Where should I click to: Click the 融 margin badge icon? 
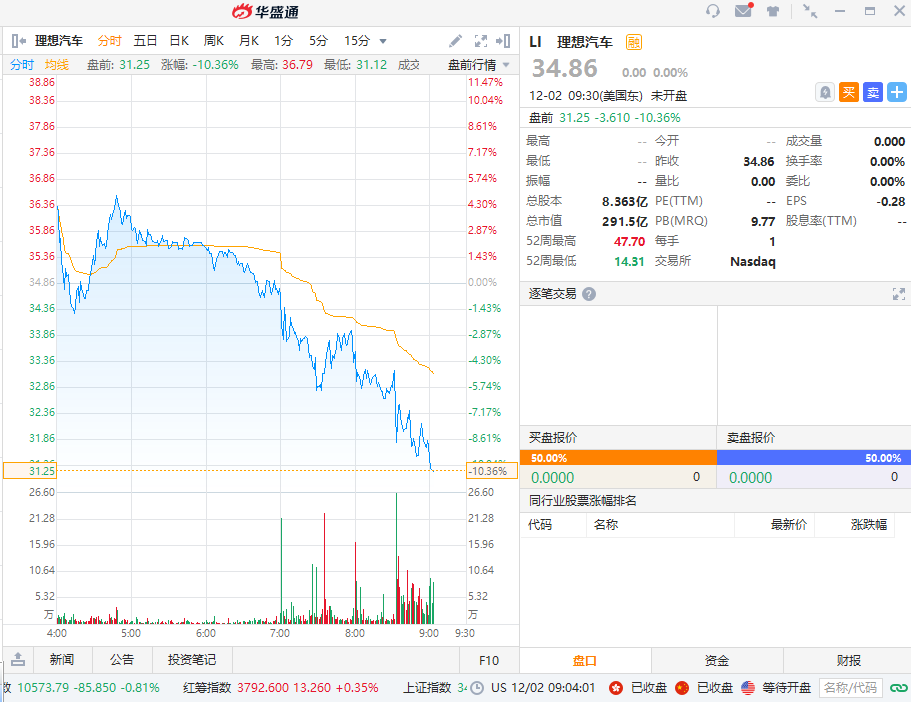coord(634,42)
